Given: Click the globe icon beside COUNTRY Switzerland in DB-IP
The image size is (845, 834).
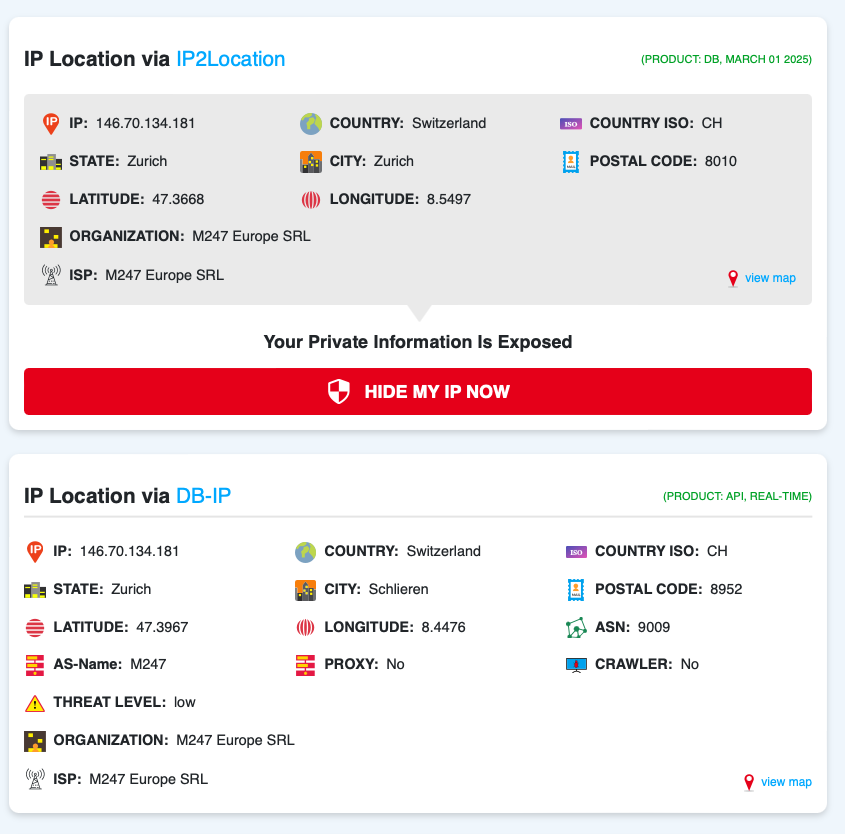Looking at the screenshot, I should click(x=306, y=551).
